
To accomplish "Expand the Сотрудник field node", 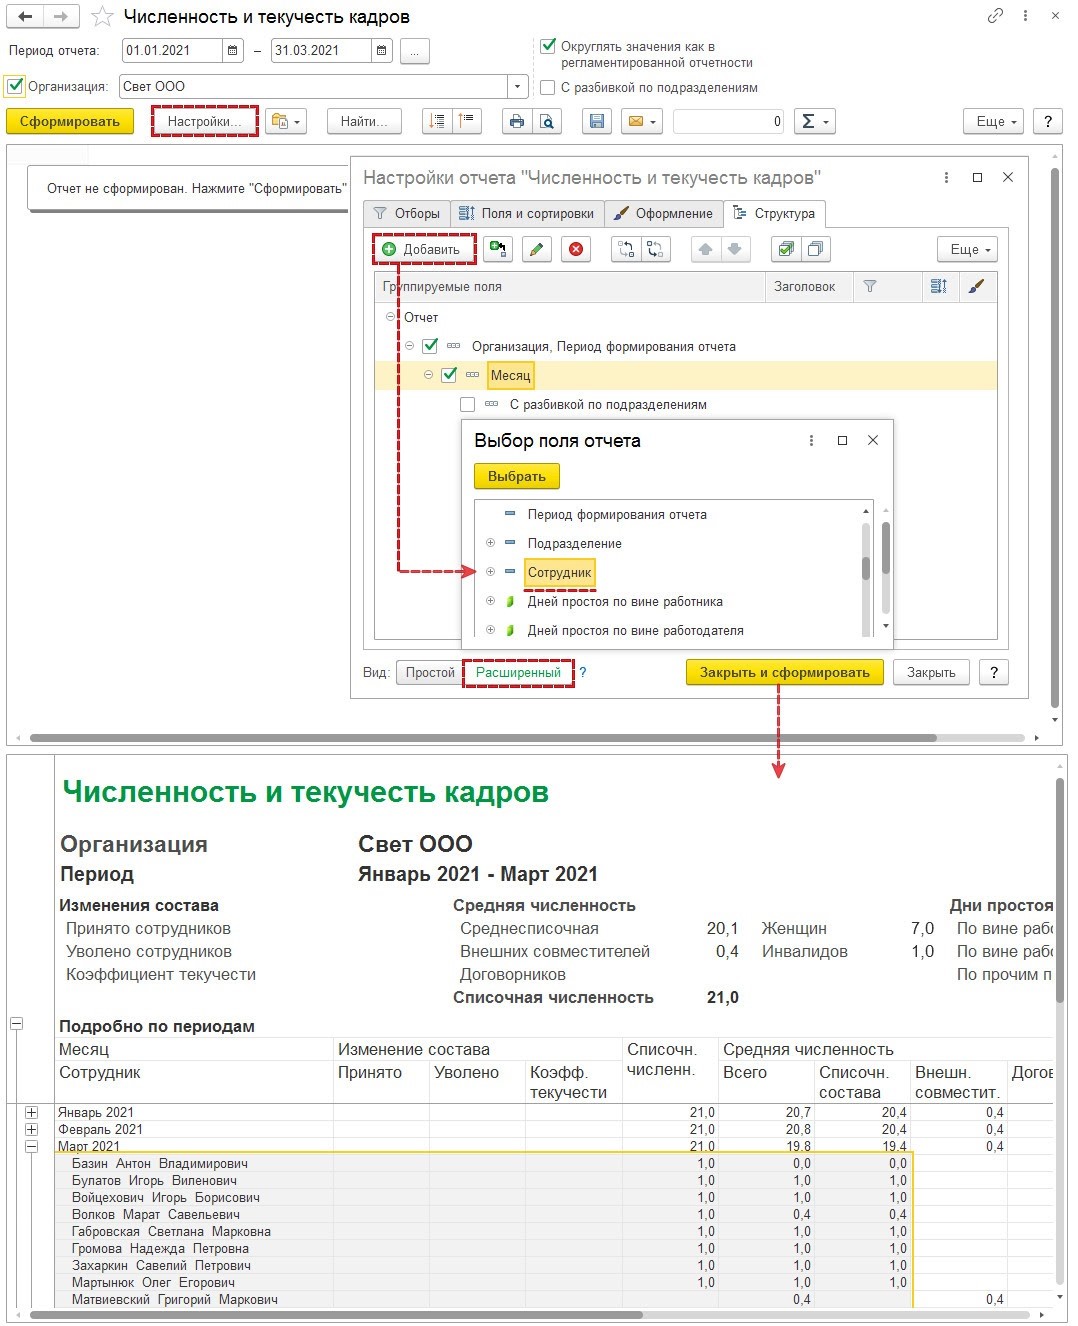I will pos(490,572).
